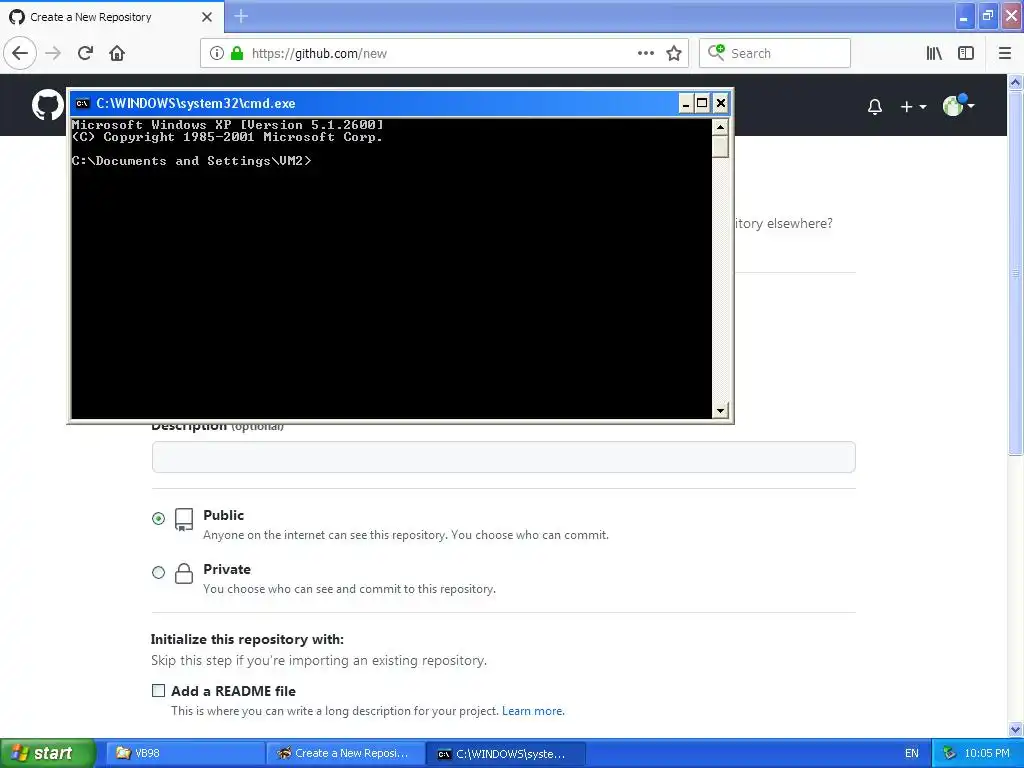Open the page actions three-dot menu

click(x=645, y=53)
